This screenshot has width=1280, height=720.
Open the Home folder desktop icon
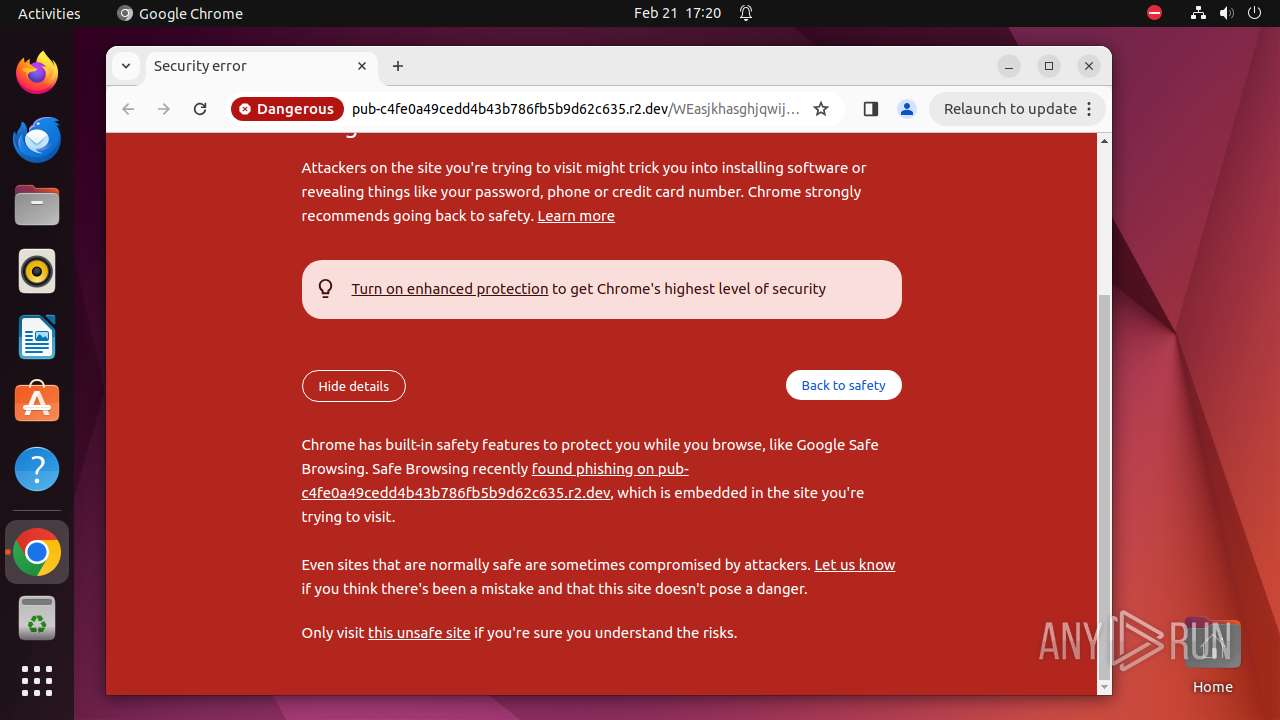pos(1212,655)
